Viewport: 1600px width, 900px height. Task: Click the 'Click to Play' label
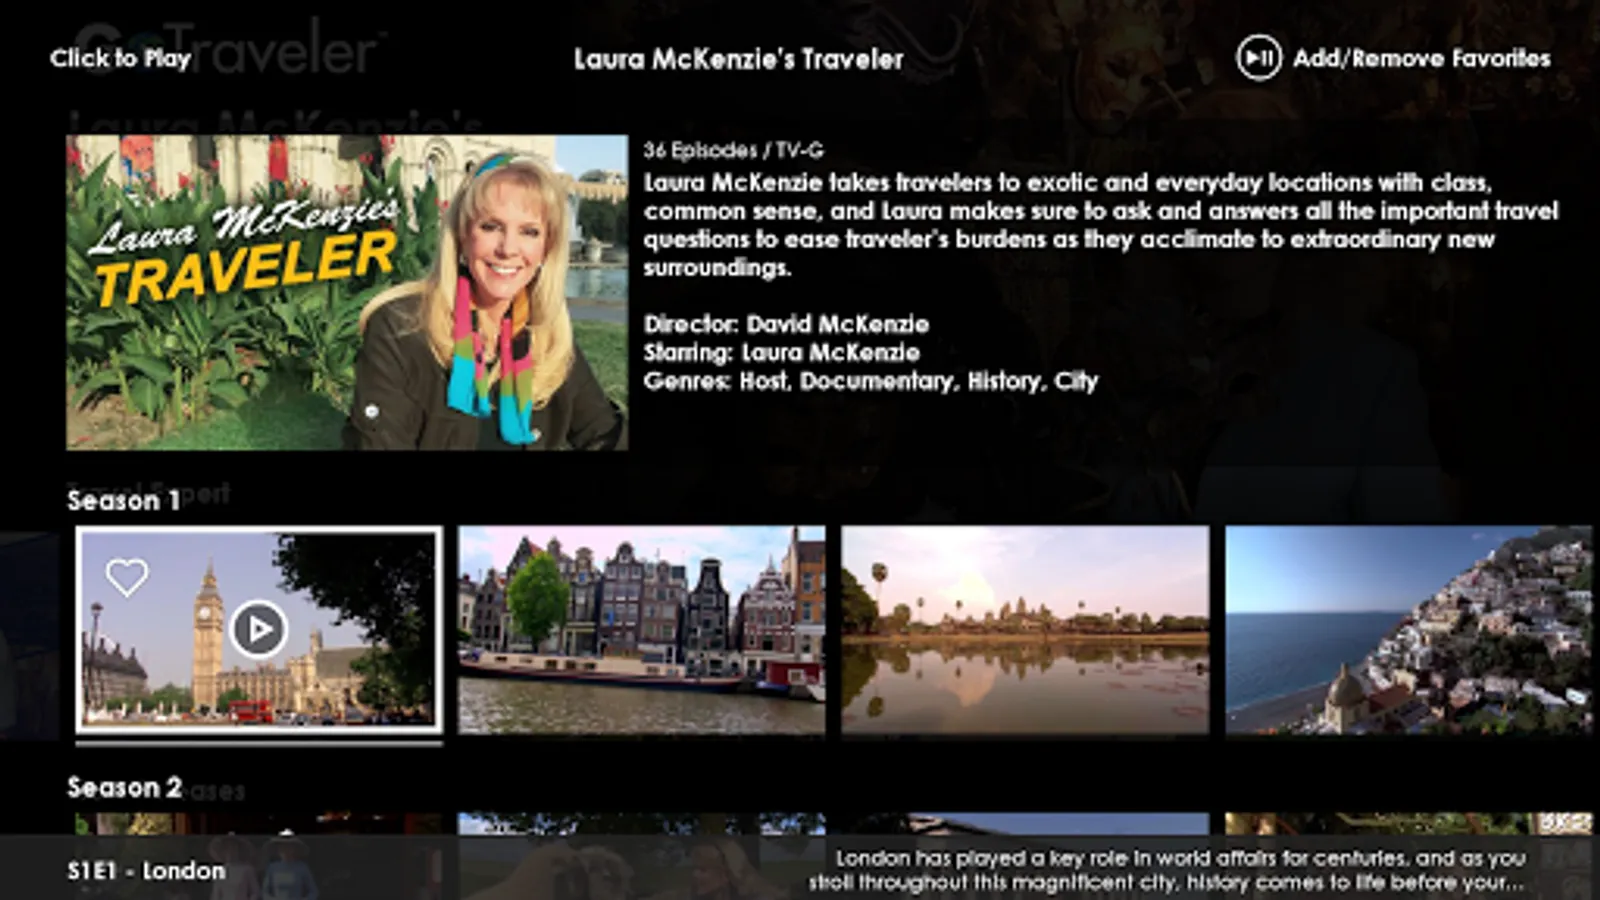tap(121, 58)
